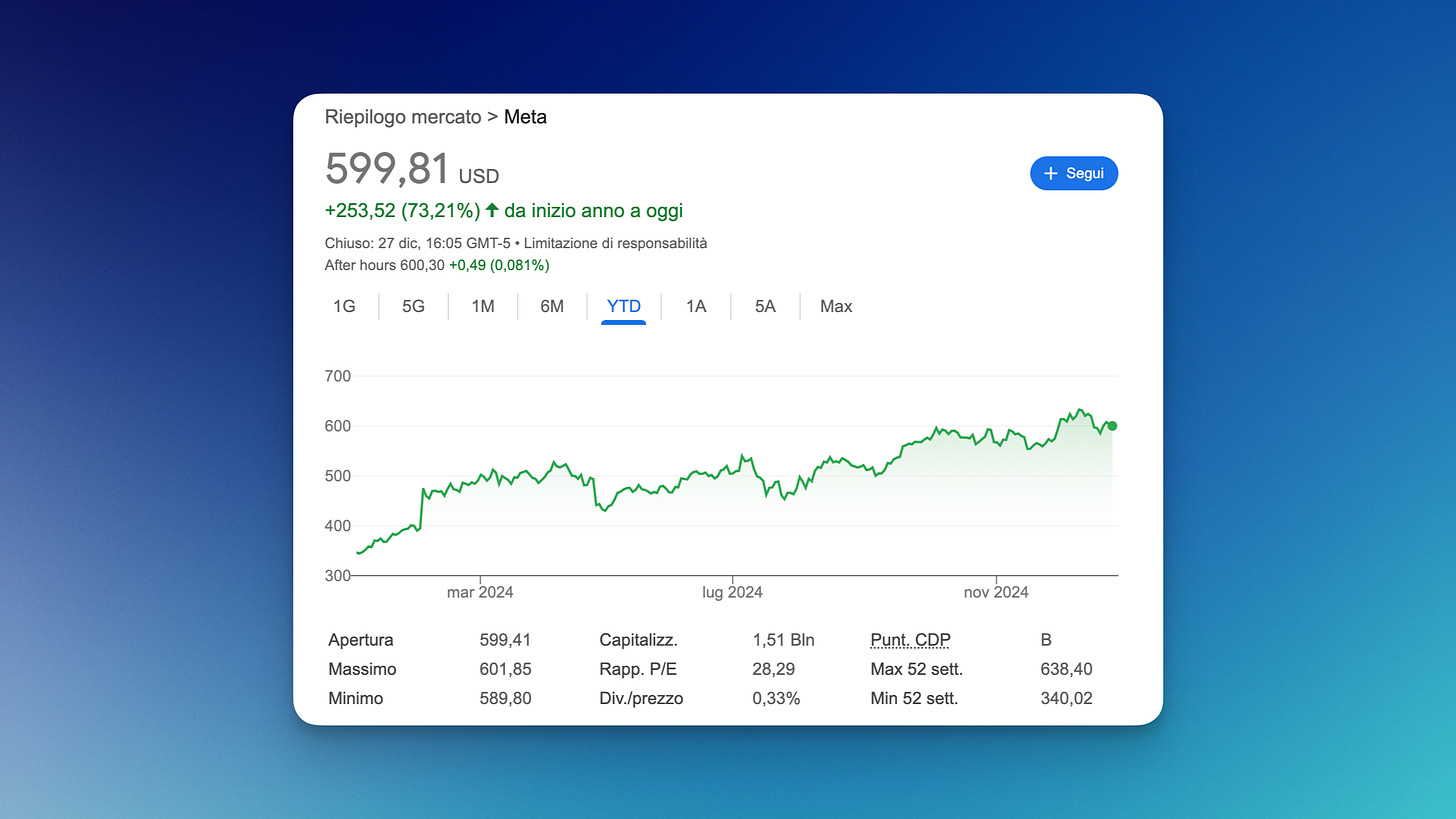
Task: Click the 599,81 price value
Action: pos(387,168)
